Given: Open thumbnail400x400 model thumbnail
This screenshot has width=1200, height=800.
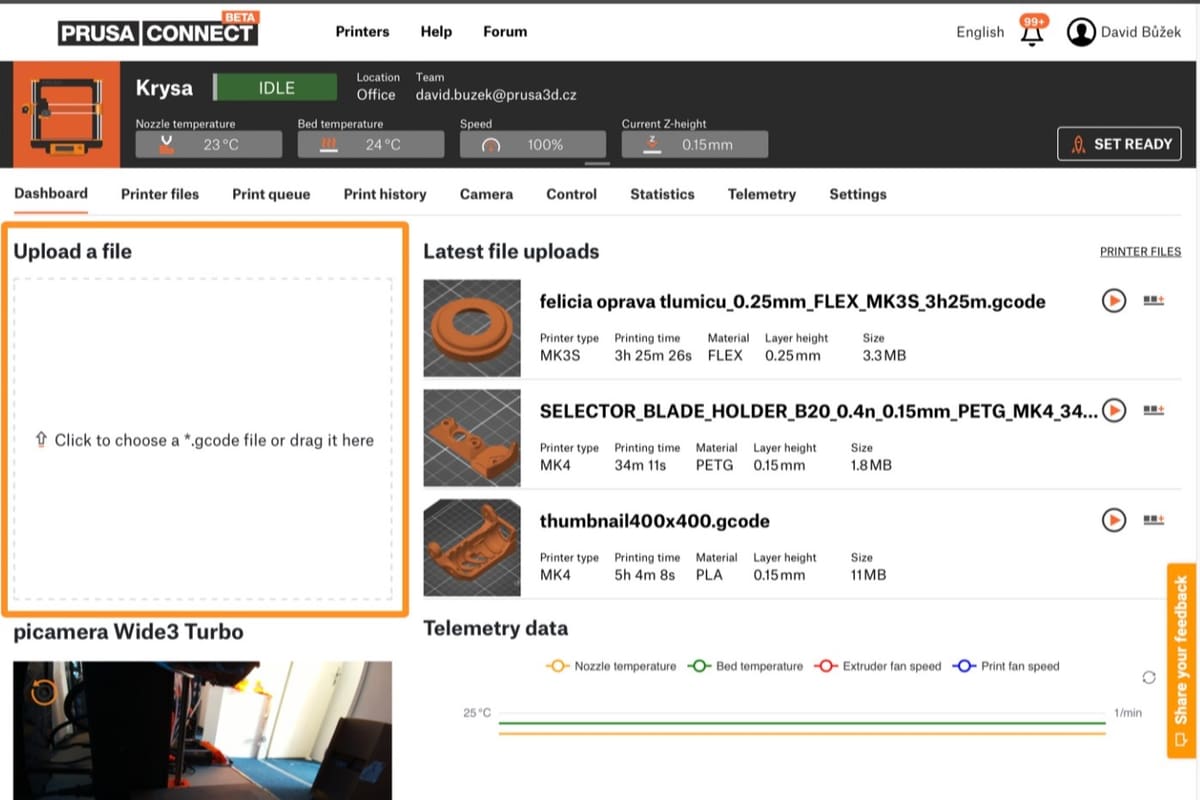Looking at the screenshot, I should point(472,548).
